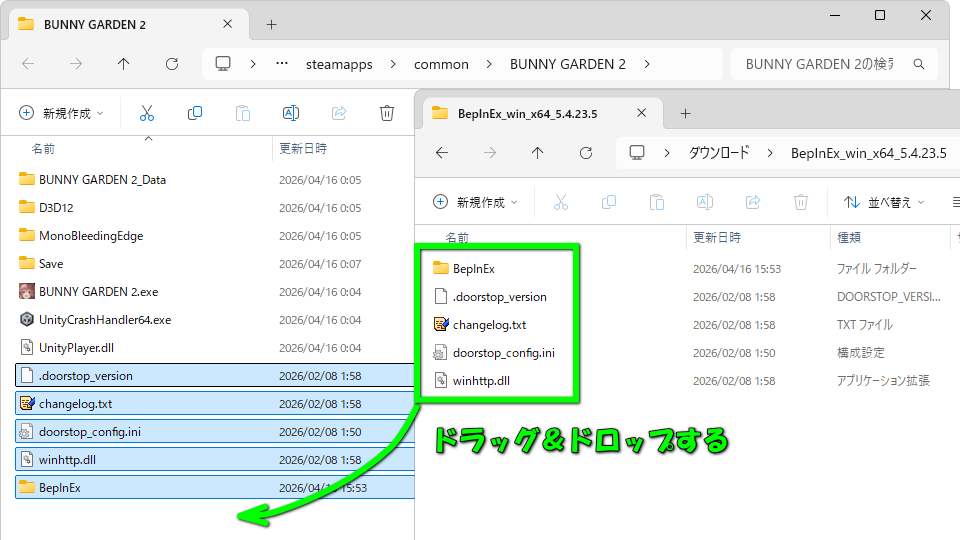Select the BepInEx folder in the right window

tap(474, 269)
